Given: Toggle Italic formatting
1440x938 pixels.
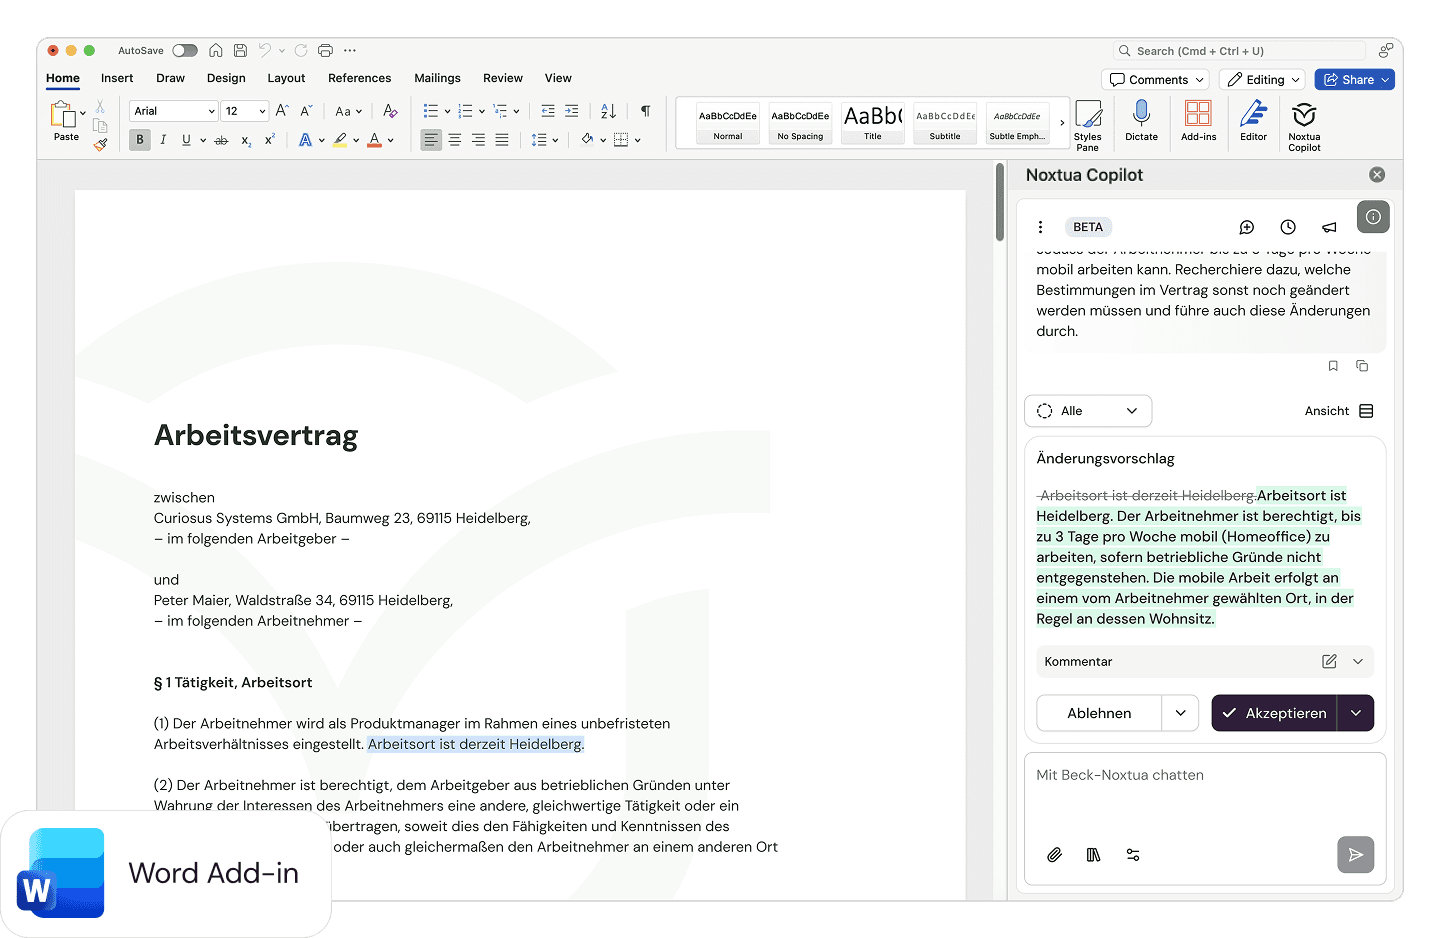Looking at the screenshot, I should (x=163, y=140).
